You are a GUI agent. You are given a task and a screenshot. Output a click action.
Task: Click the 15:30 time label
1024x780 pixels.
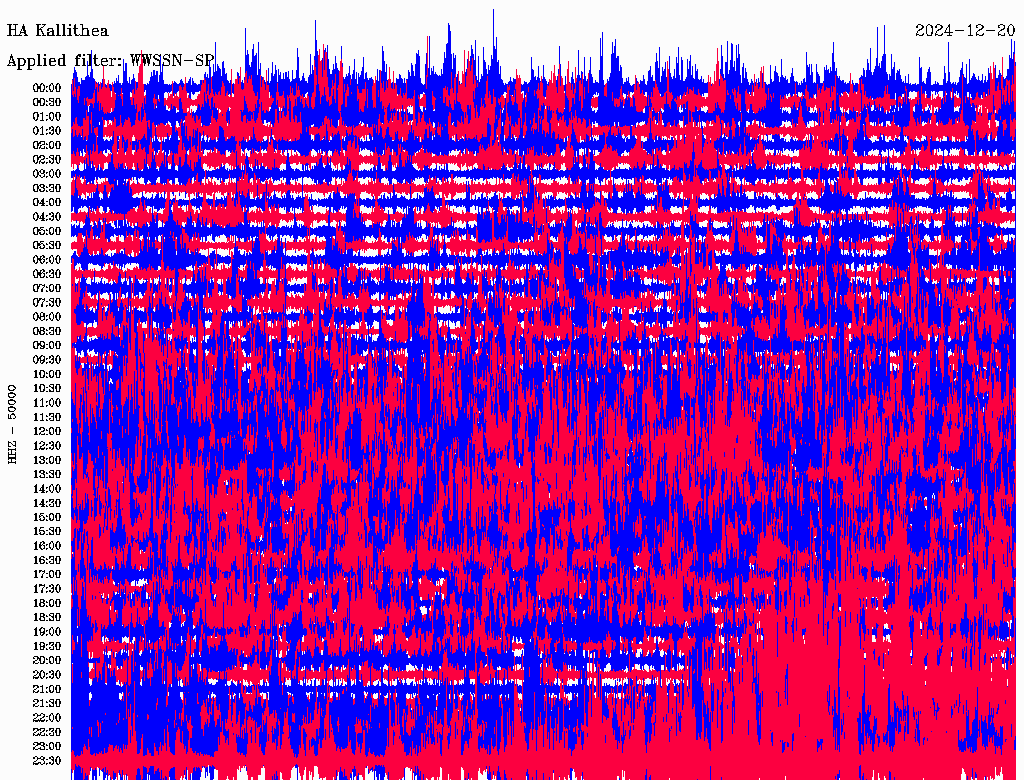47,532
